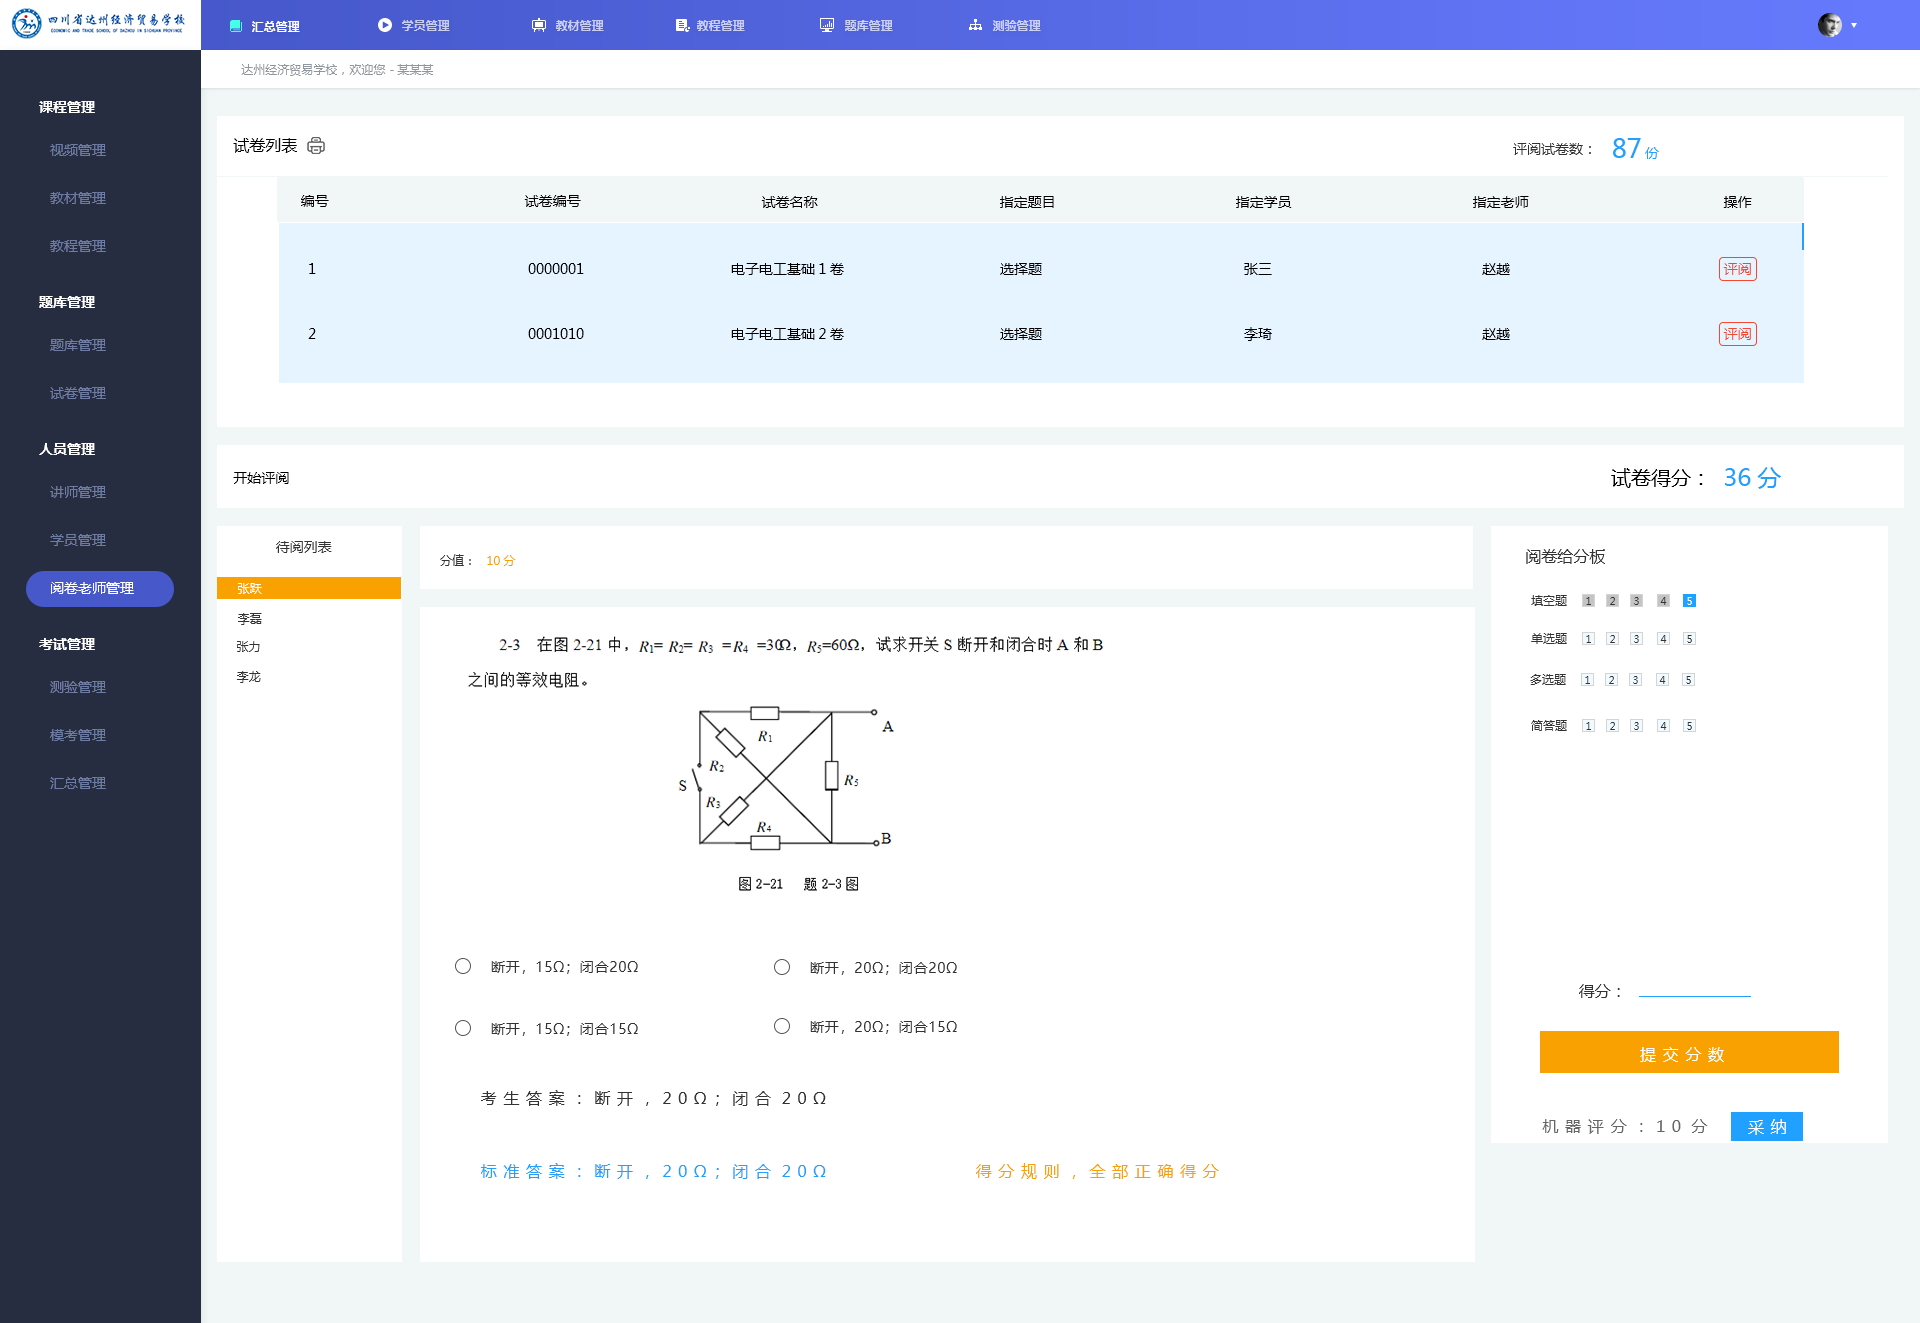1920x1323 pixels.
Task: Click the 试卷名称 column header
Action: 789,202
